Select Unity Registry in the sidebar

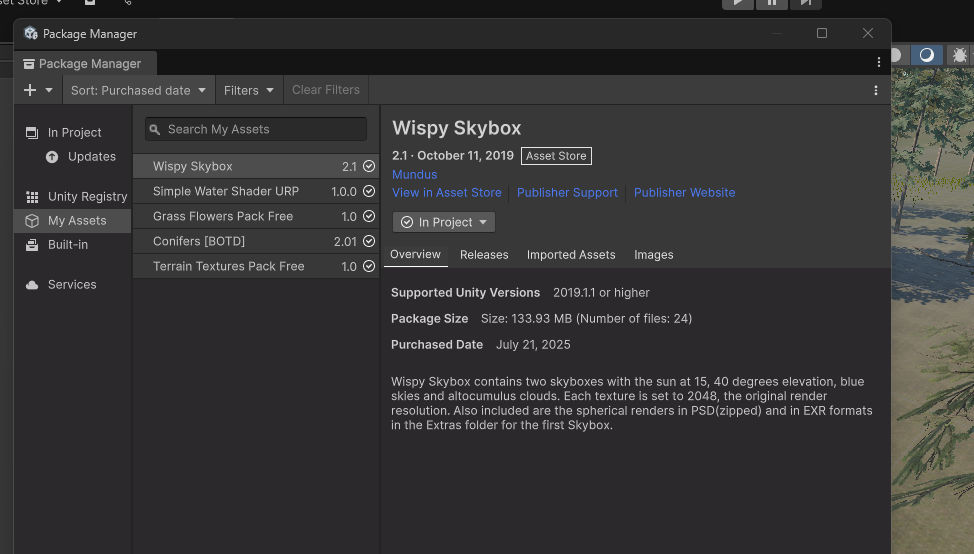(87, 197)
